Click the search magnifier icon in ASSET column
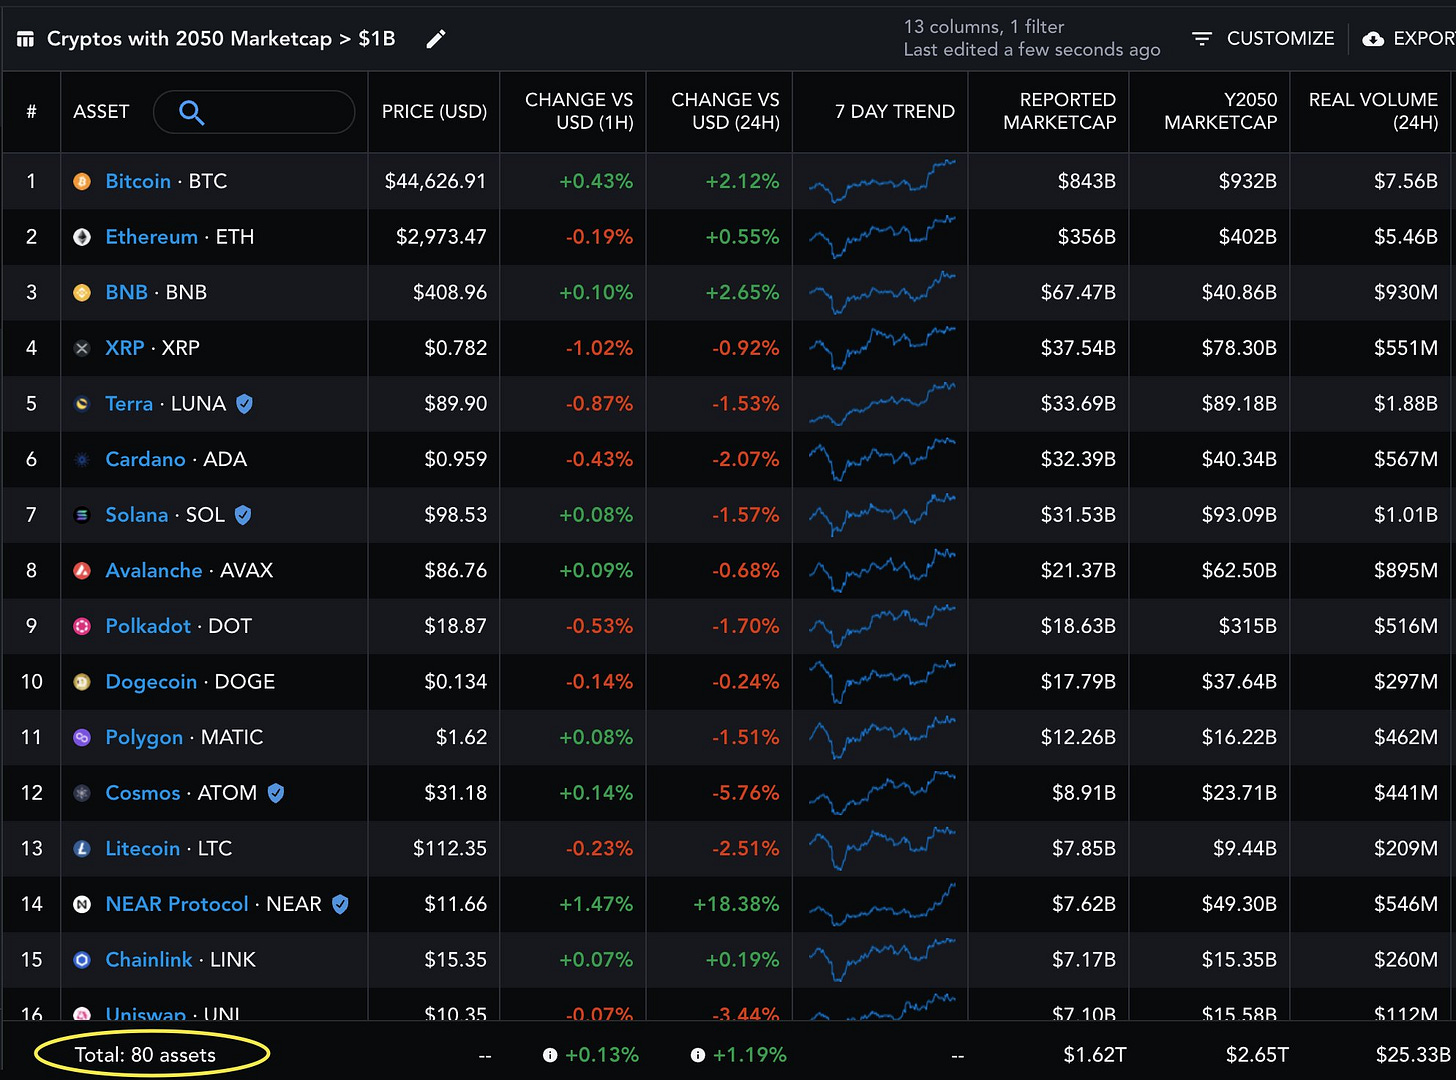The height and width of the screenshot is (1080, 1456). coord(191,113)
